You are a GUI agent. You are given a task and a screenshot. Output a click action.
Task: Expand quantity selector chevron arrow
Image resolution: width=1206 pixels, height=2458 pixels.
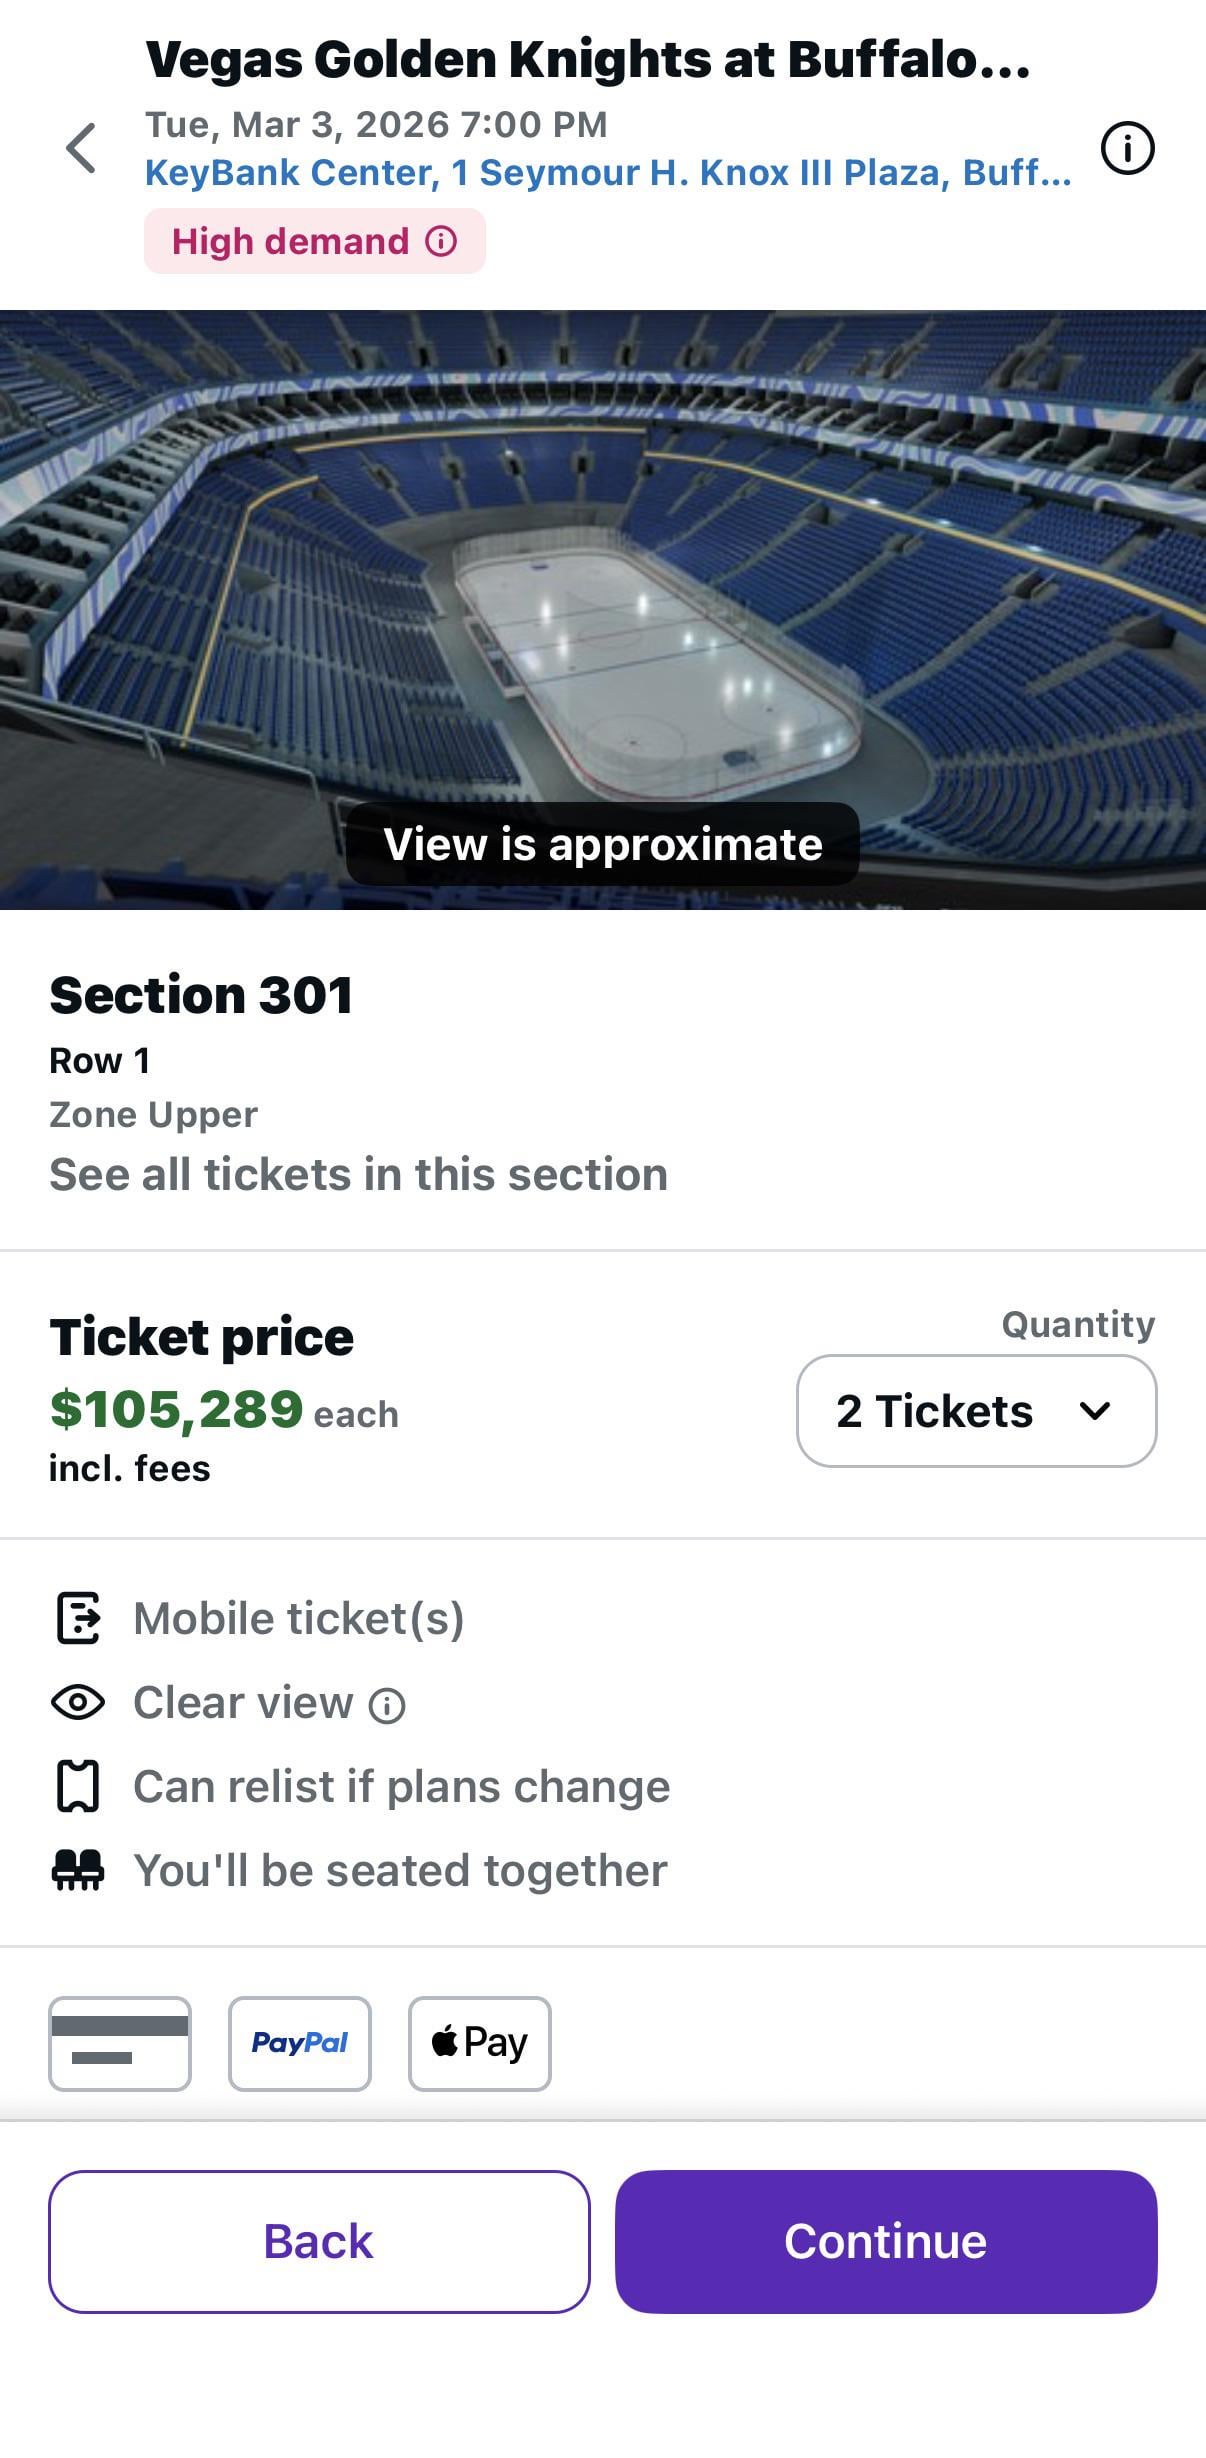(1095, 1411)
